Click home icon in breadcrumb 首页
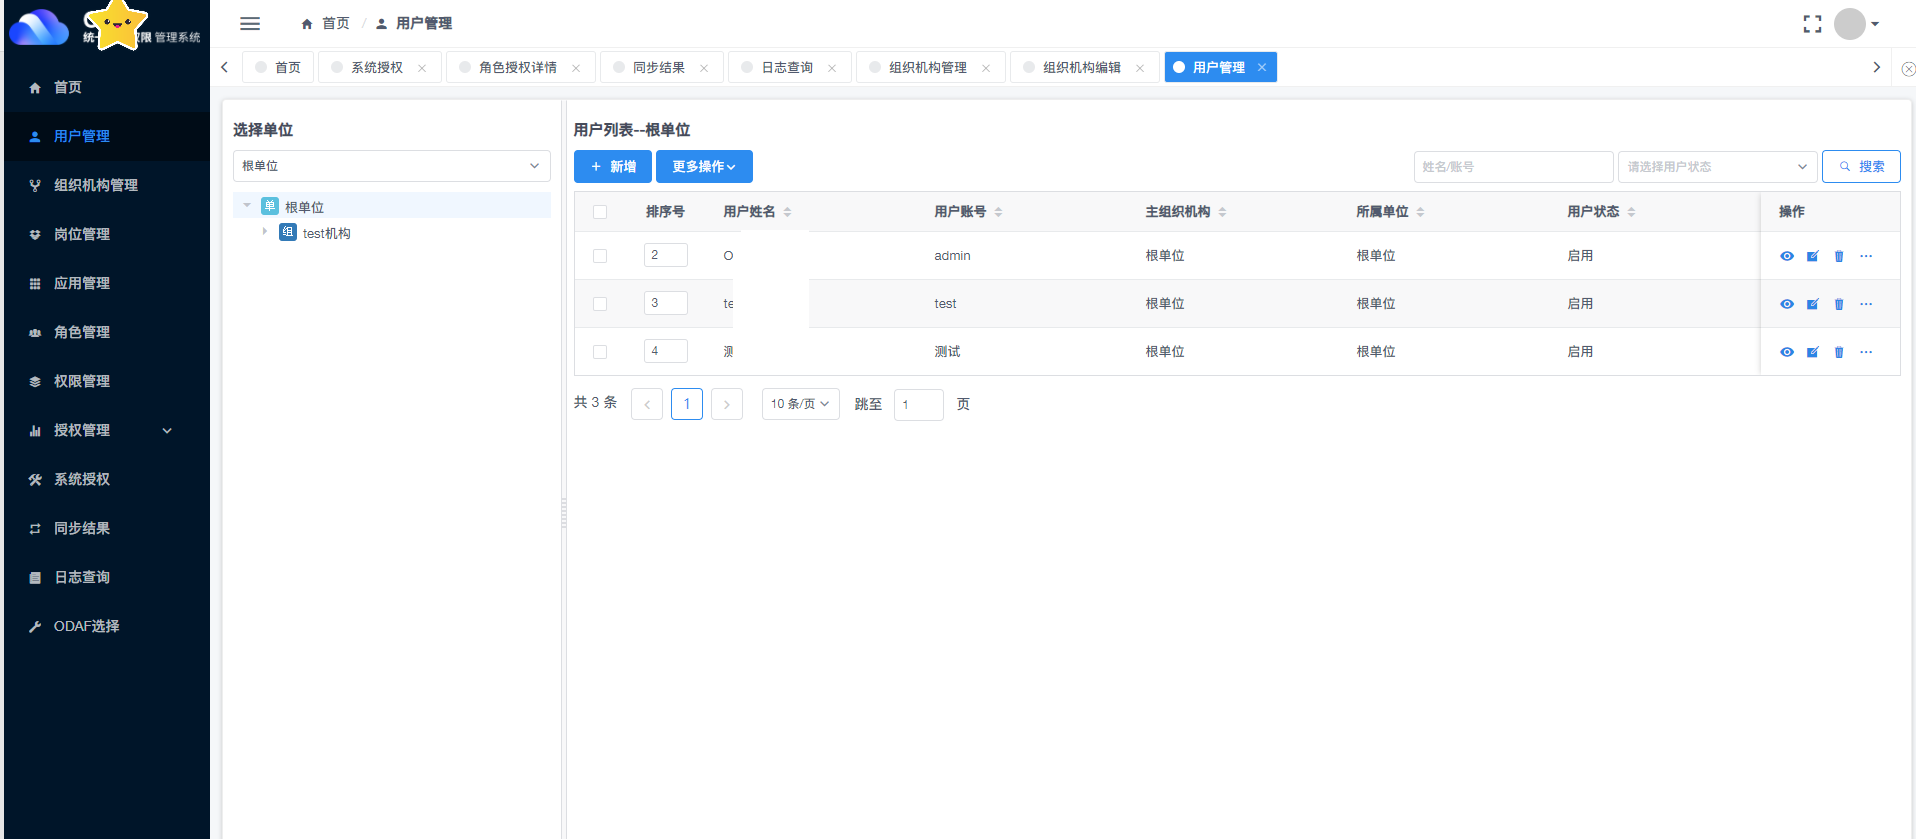This screenshot has height=839, width=1916. (x=307, y=24)
